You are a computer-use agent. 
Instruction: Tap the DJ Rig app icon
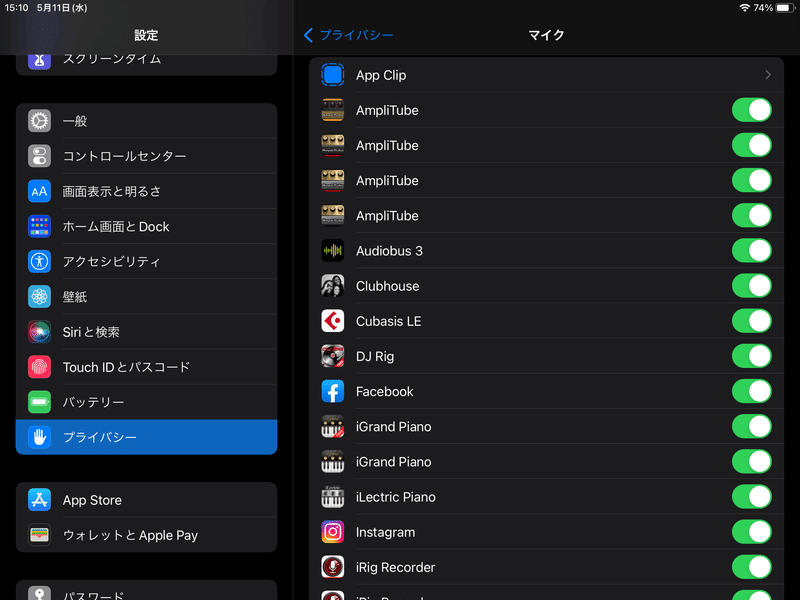click(x=333, y=356)
